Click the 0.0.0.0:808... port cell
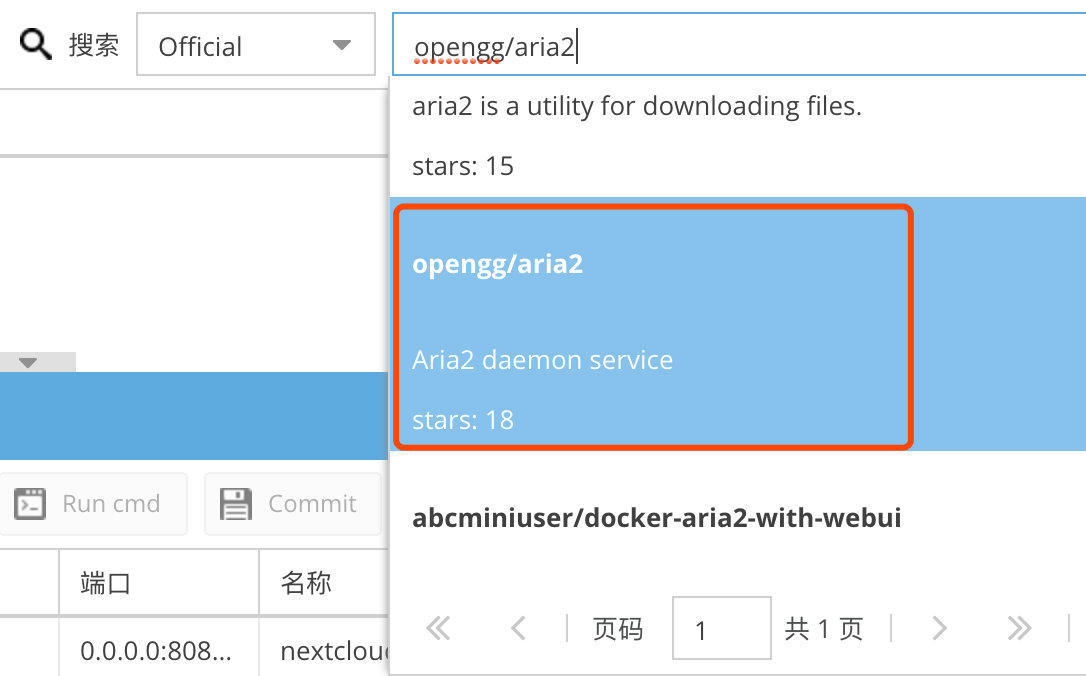 [x=159, y=650]
